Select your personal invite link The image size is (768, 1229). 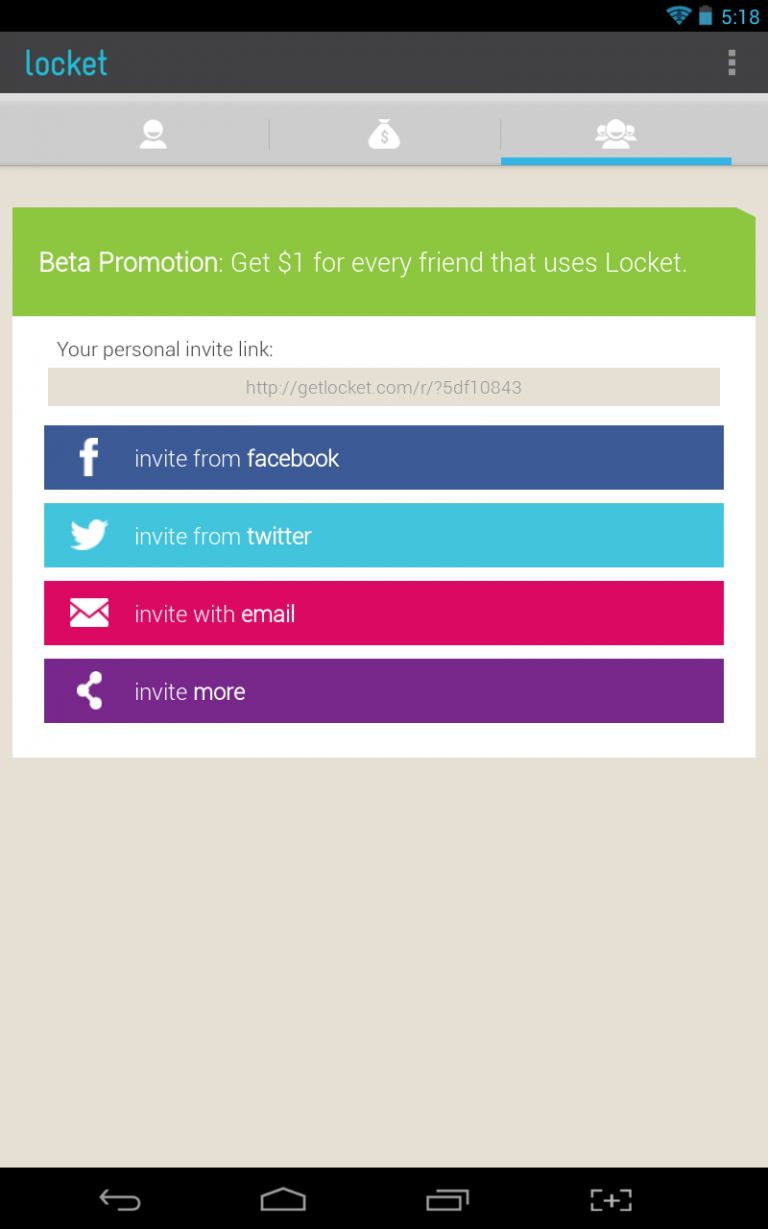[384, 387]
